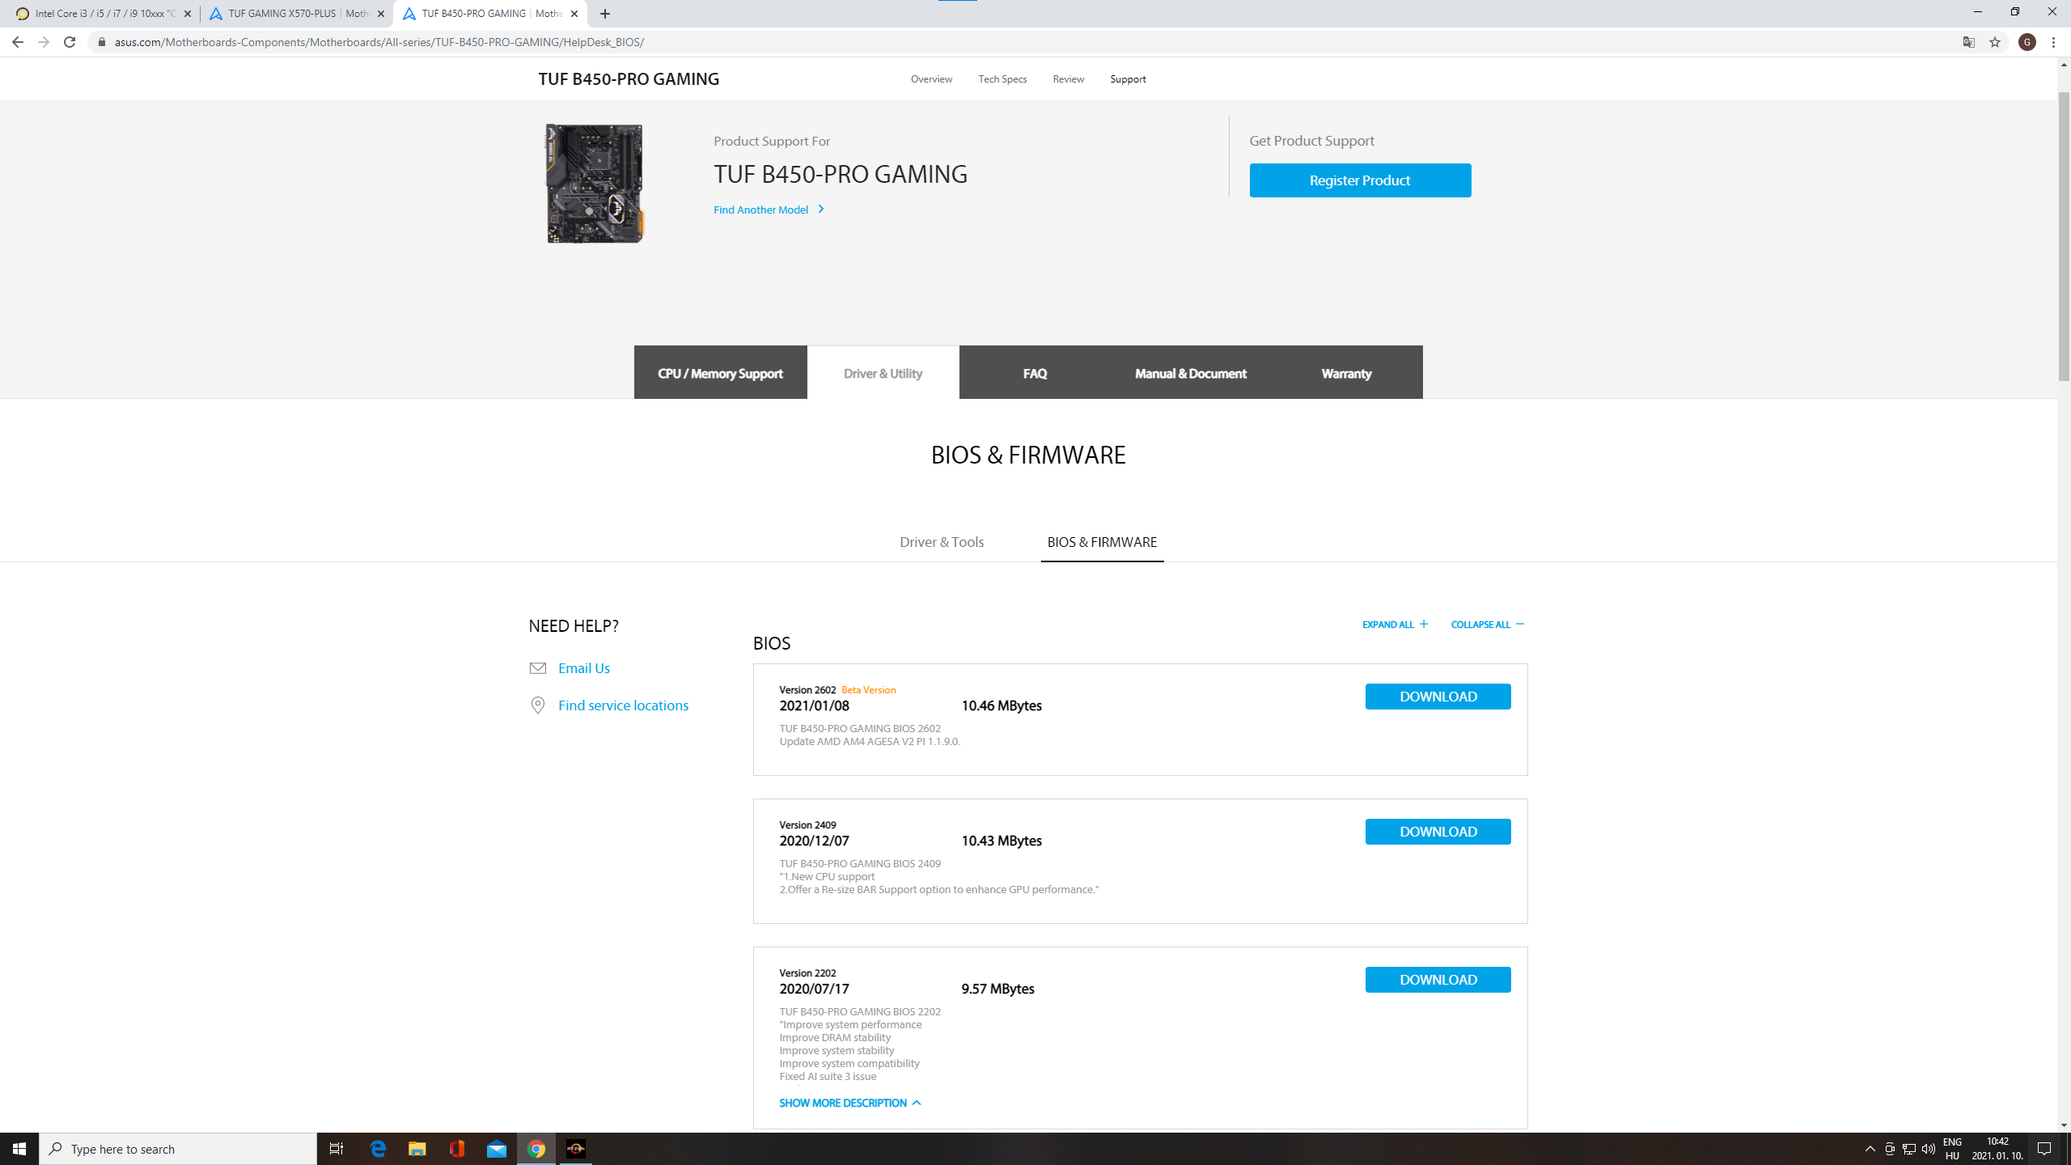Viewport: 2071px width, 1165px height.
Task: Select the Driver & Utility tab
Action: tap(883, 373)
